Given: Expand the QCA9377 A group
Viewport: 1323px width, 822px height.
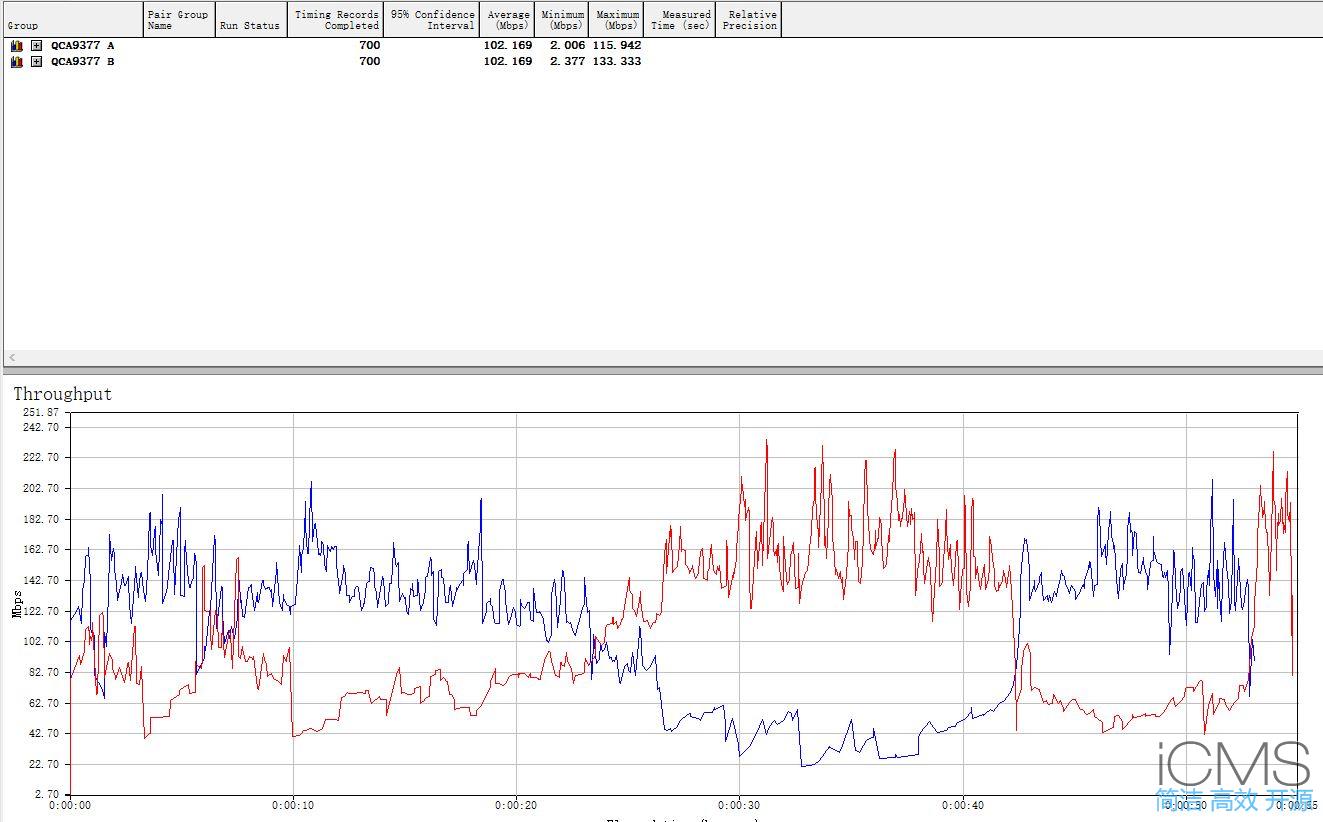Looking at the screenshot, I should [37, 45].
